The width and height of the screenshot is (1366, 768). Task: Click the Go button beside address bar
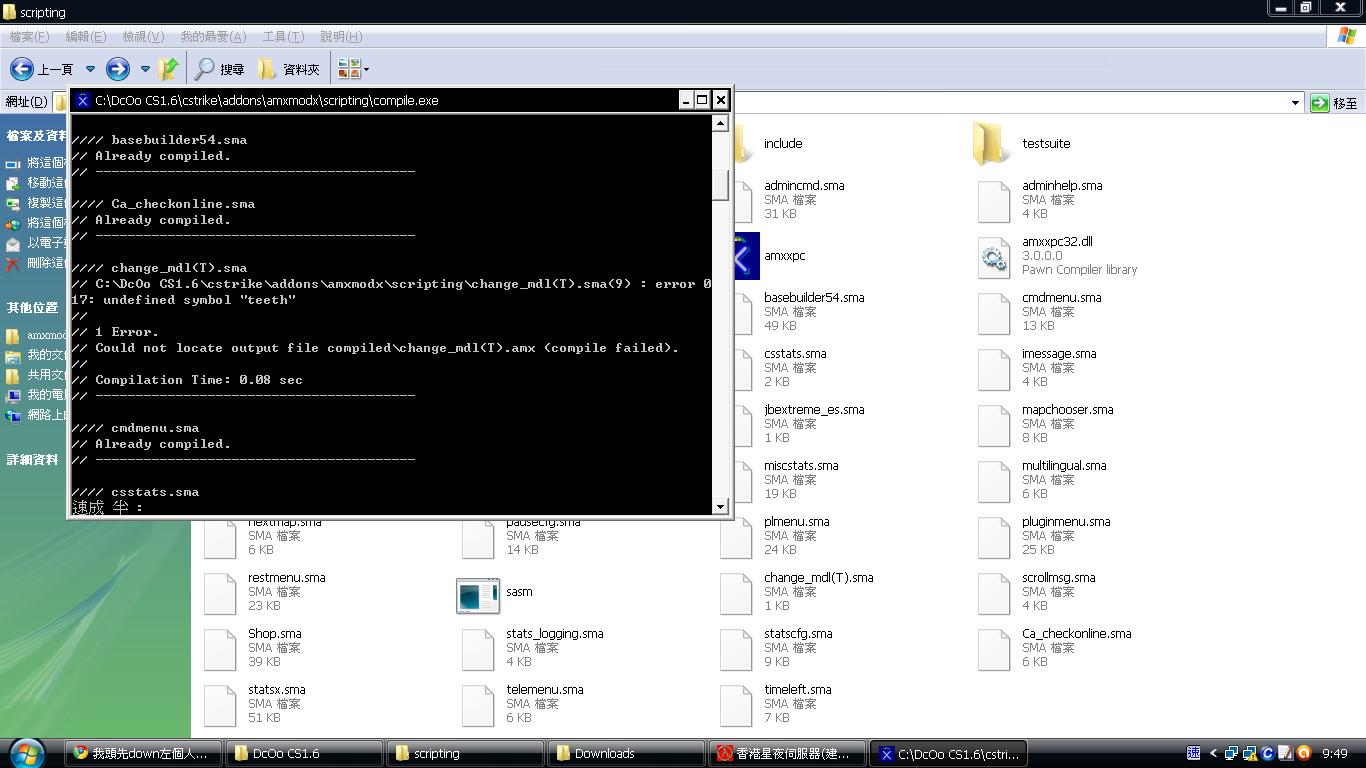click(x=1334, y=102)
